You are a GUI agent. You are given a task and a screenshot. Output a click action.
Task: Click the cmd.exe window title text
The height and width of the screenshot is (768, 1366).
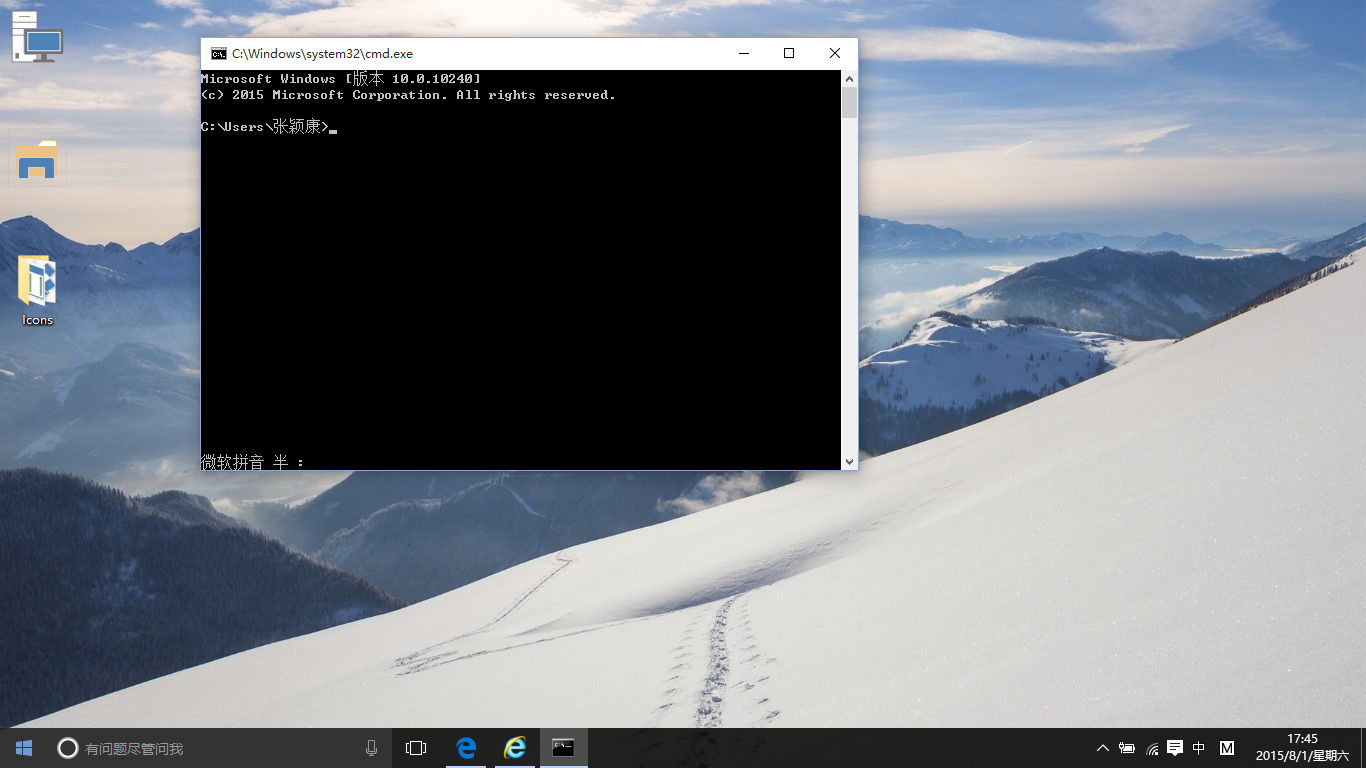pos(322,54)
